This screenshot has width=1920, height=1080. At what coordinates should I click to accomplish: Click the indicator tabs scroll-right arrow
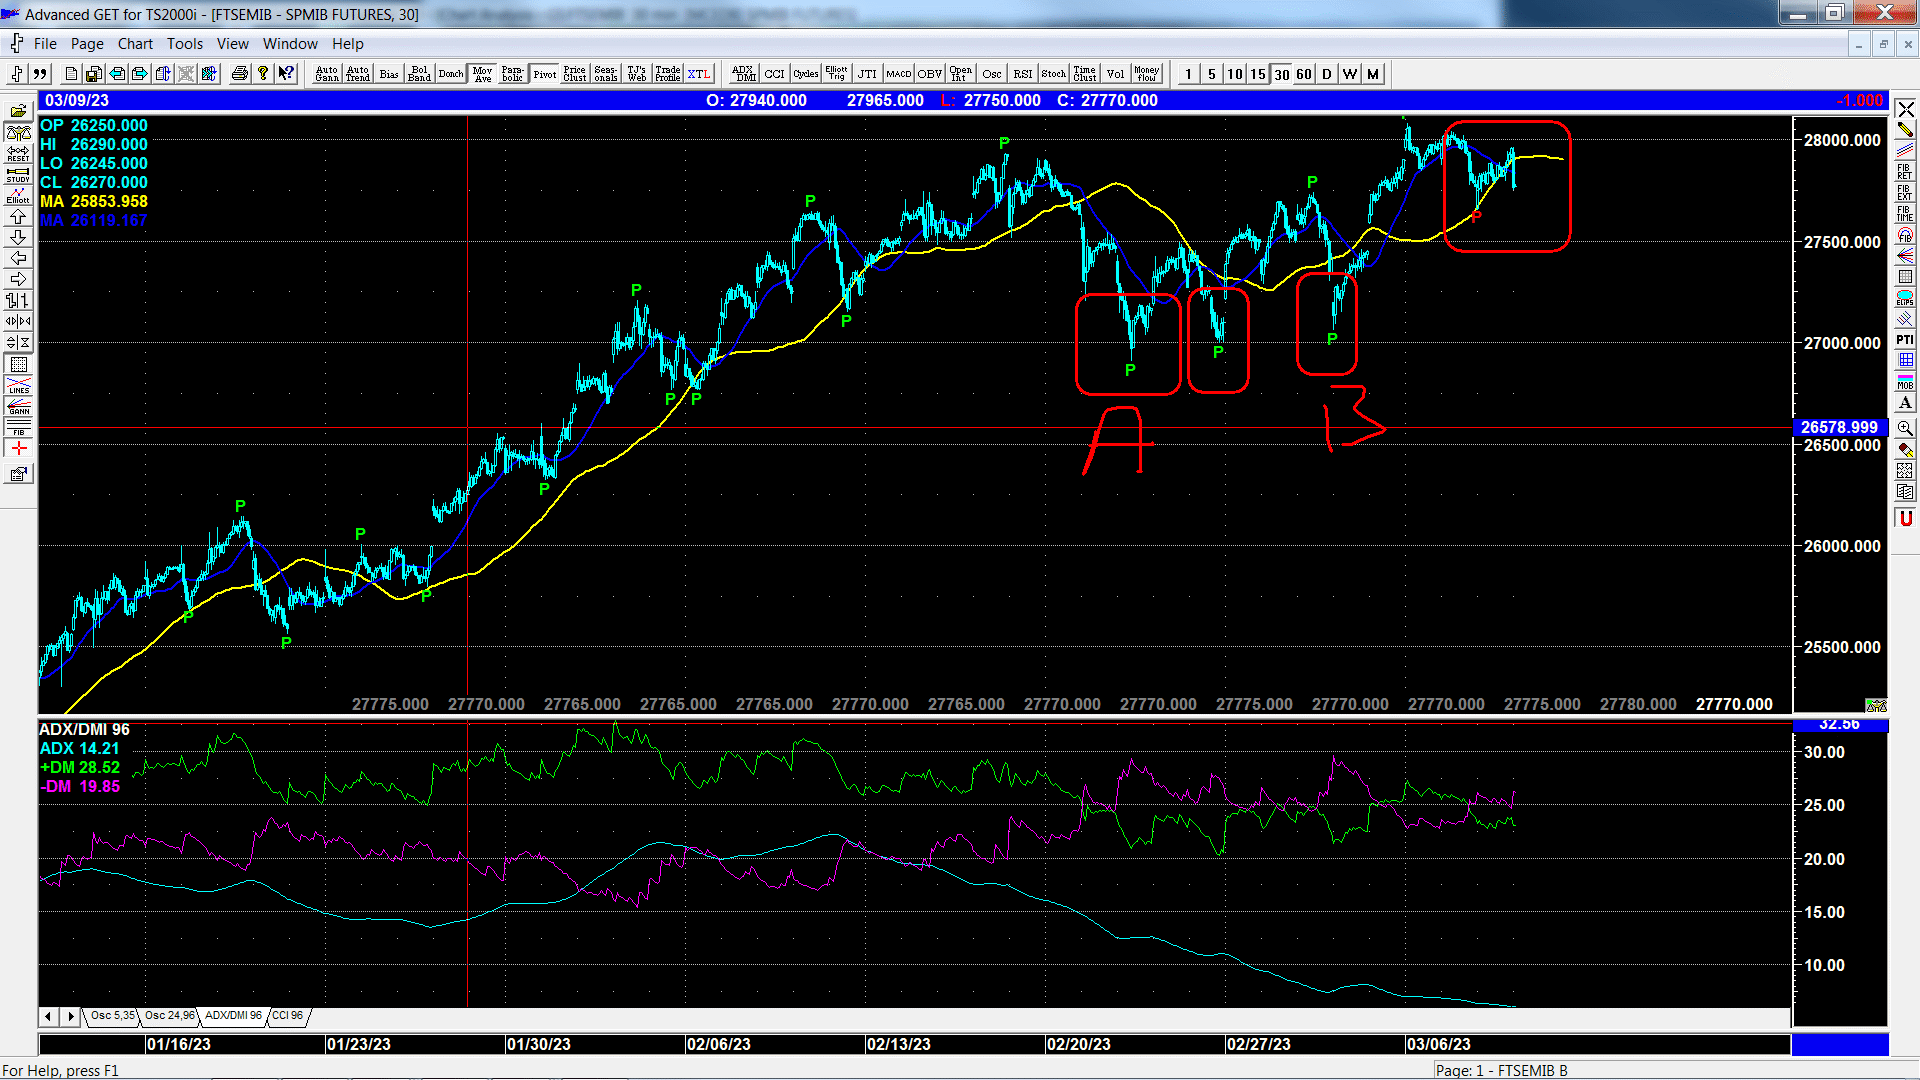pyautogui.click(x=70, y=1016)
